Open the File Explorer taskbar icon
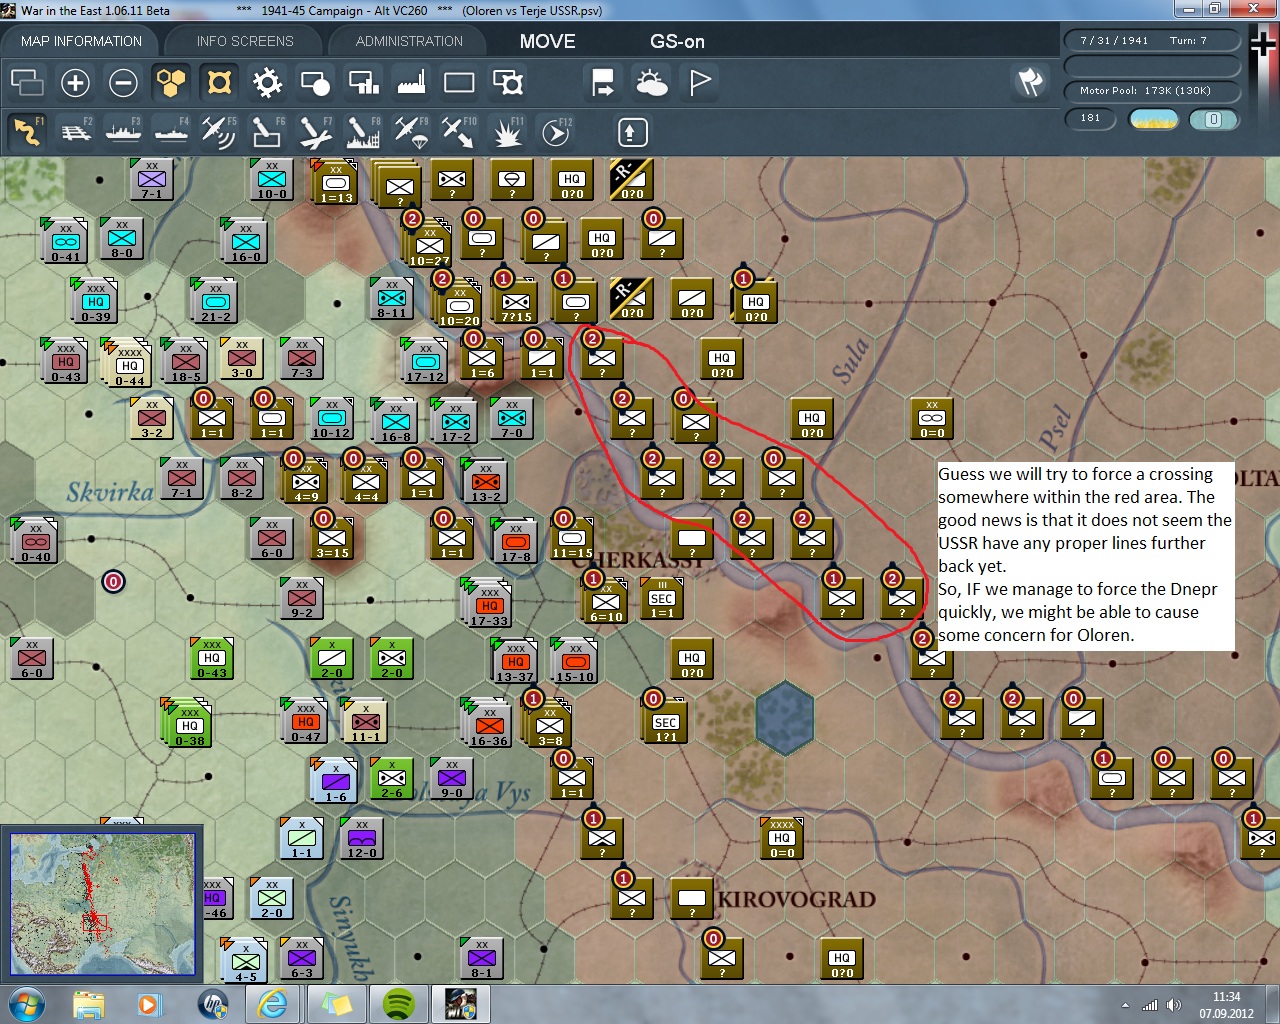This screenshot has height=1024, width=1280. [89, 1004]
